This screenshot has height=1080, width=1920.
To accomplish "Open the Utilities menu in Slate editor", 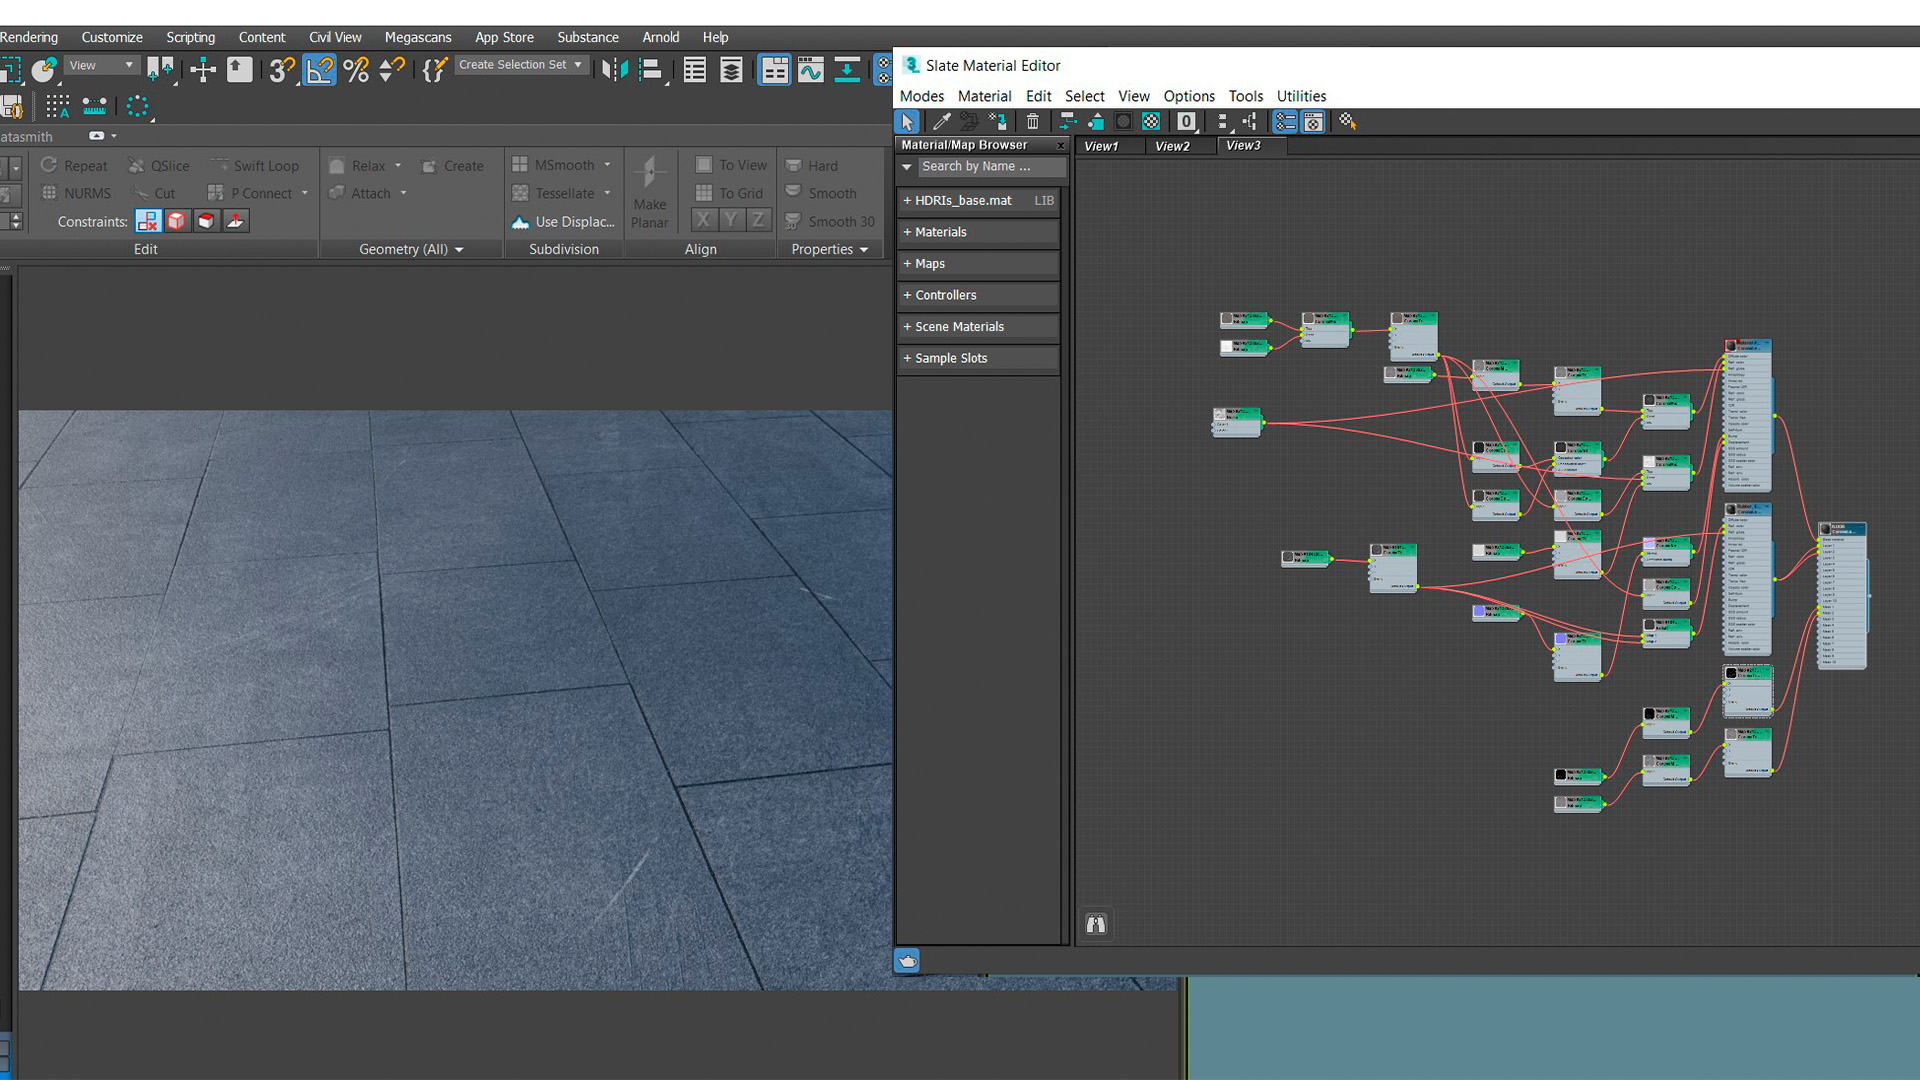I will pyautogui.click(x=1301, y=96).
